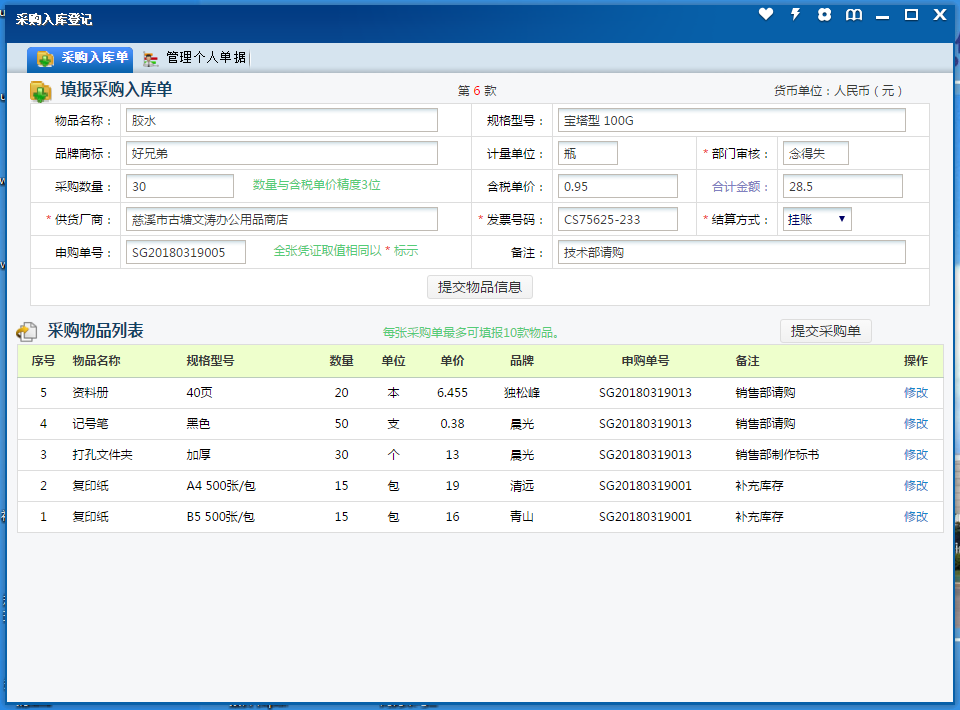Image resolution: width=960 pixels, height=710 pixels.
Task: Click the heart favorite icon in title bar
Action: coord(766,14)
